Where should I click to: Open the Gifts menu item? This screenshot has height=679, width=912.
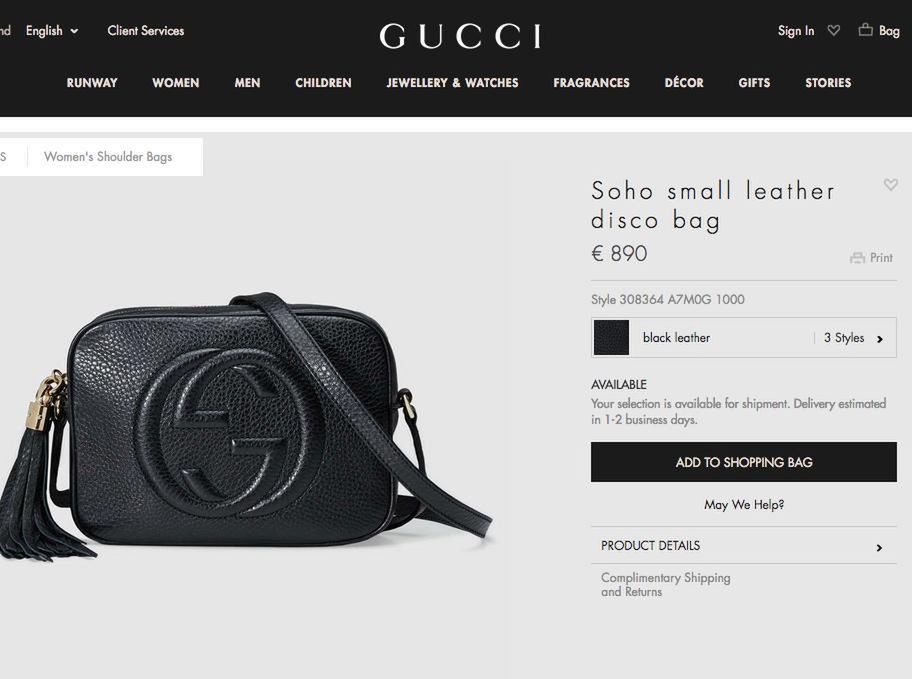point(754,83)
